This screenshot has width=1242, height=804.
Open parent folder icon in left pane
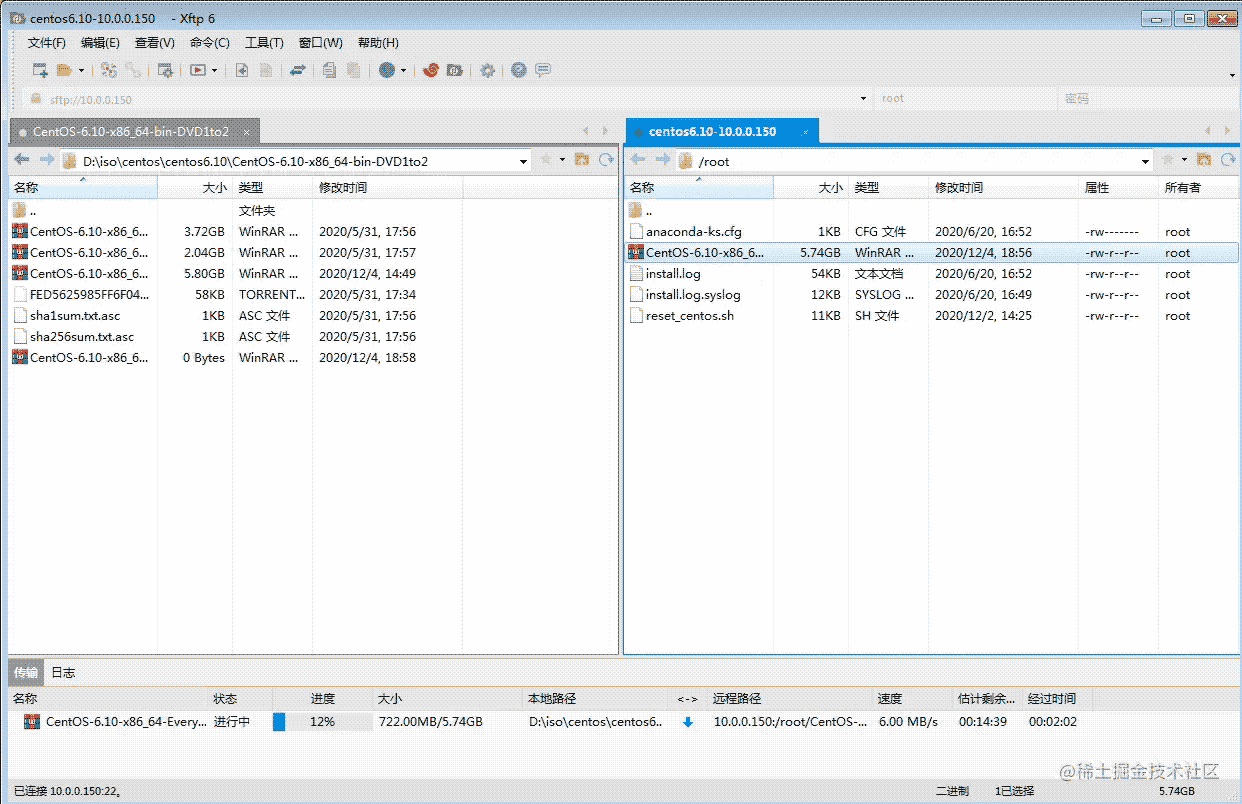click(x=582, y=160)
